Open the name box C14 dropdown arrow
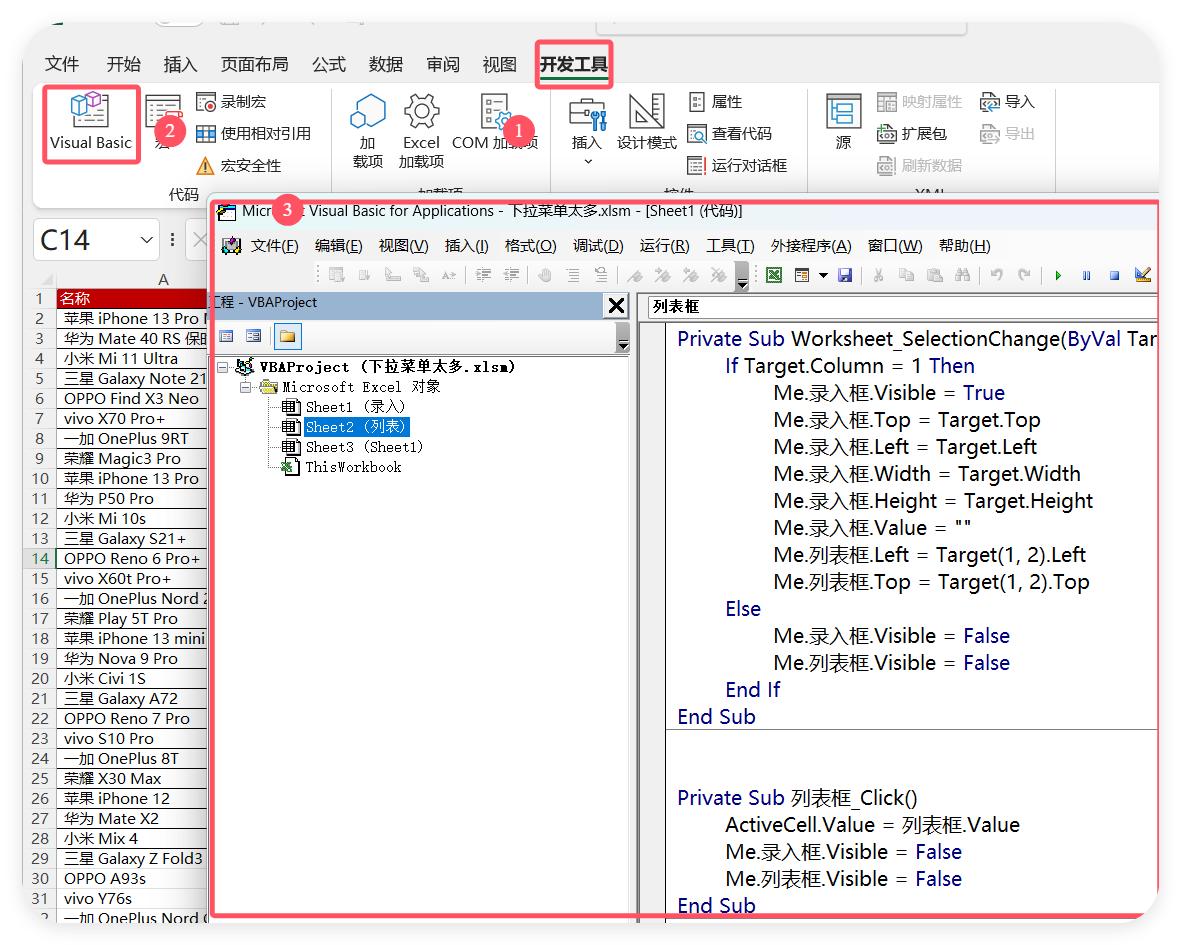Screen dimensions: 1181x945 click(x=146, y=240)
